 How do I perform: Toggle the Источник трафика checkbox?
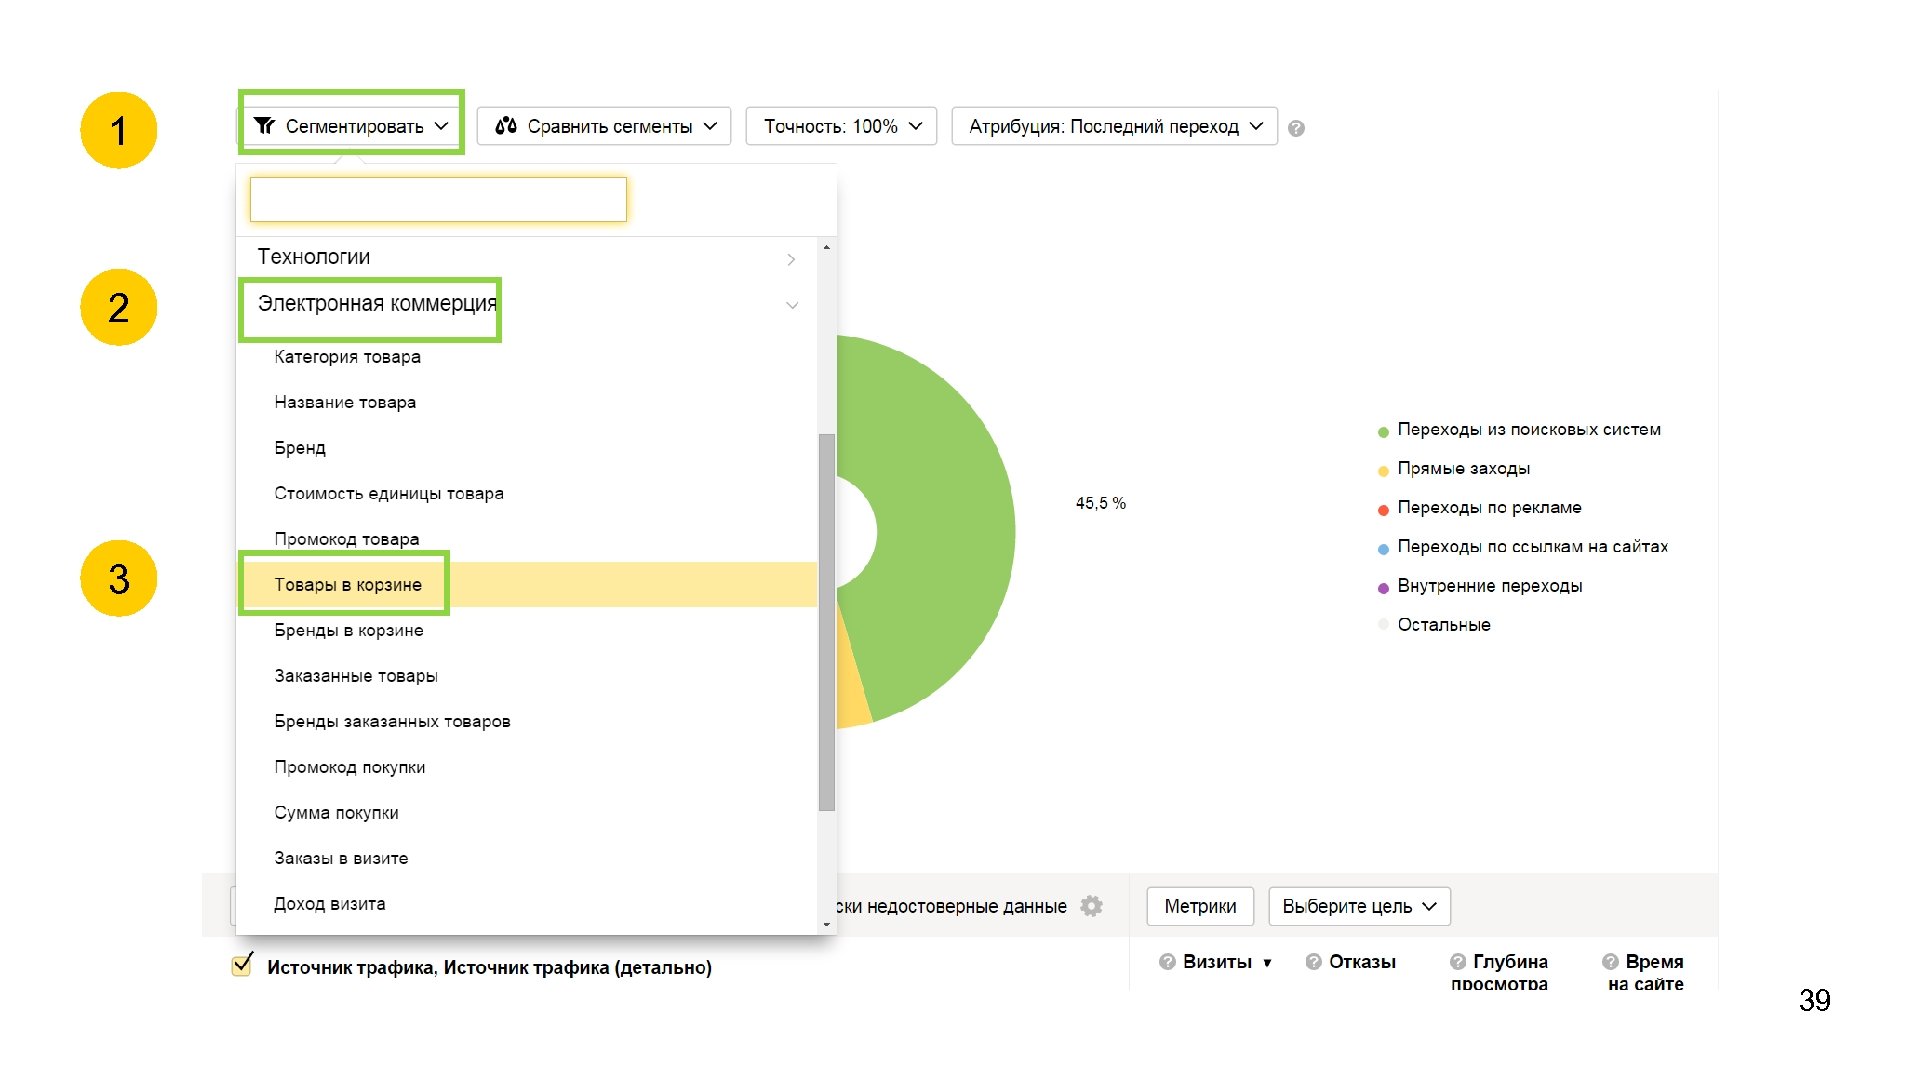coord(242,966)
